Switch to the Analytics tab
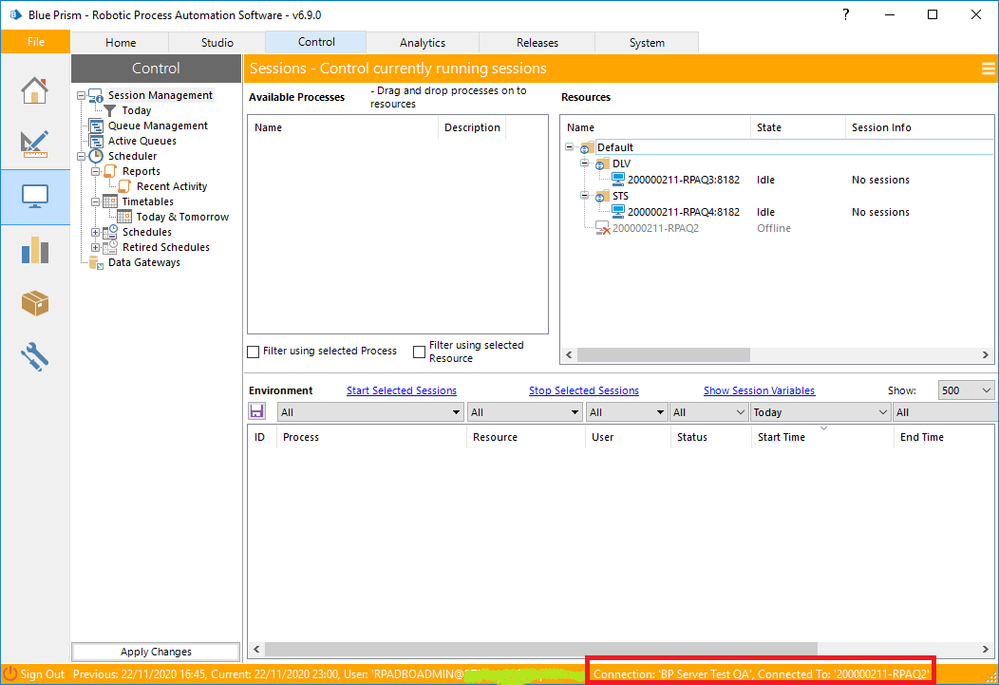The width and height of the screenshot is (999, 685). pyautogui.click(x=422, y=43)
